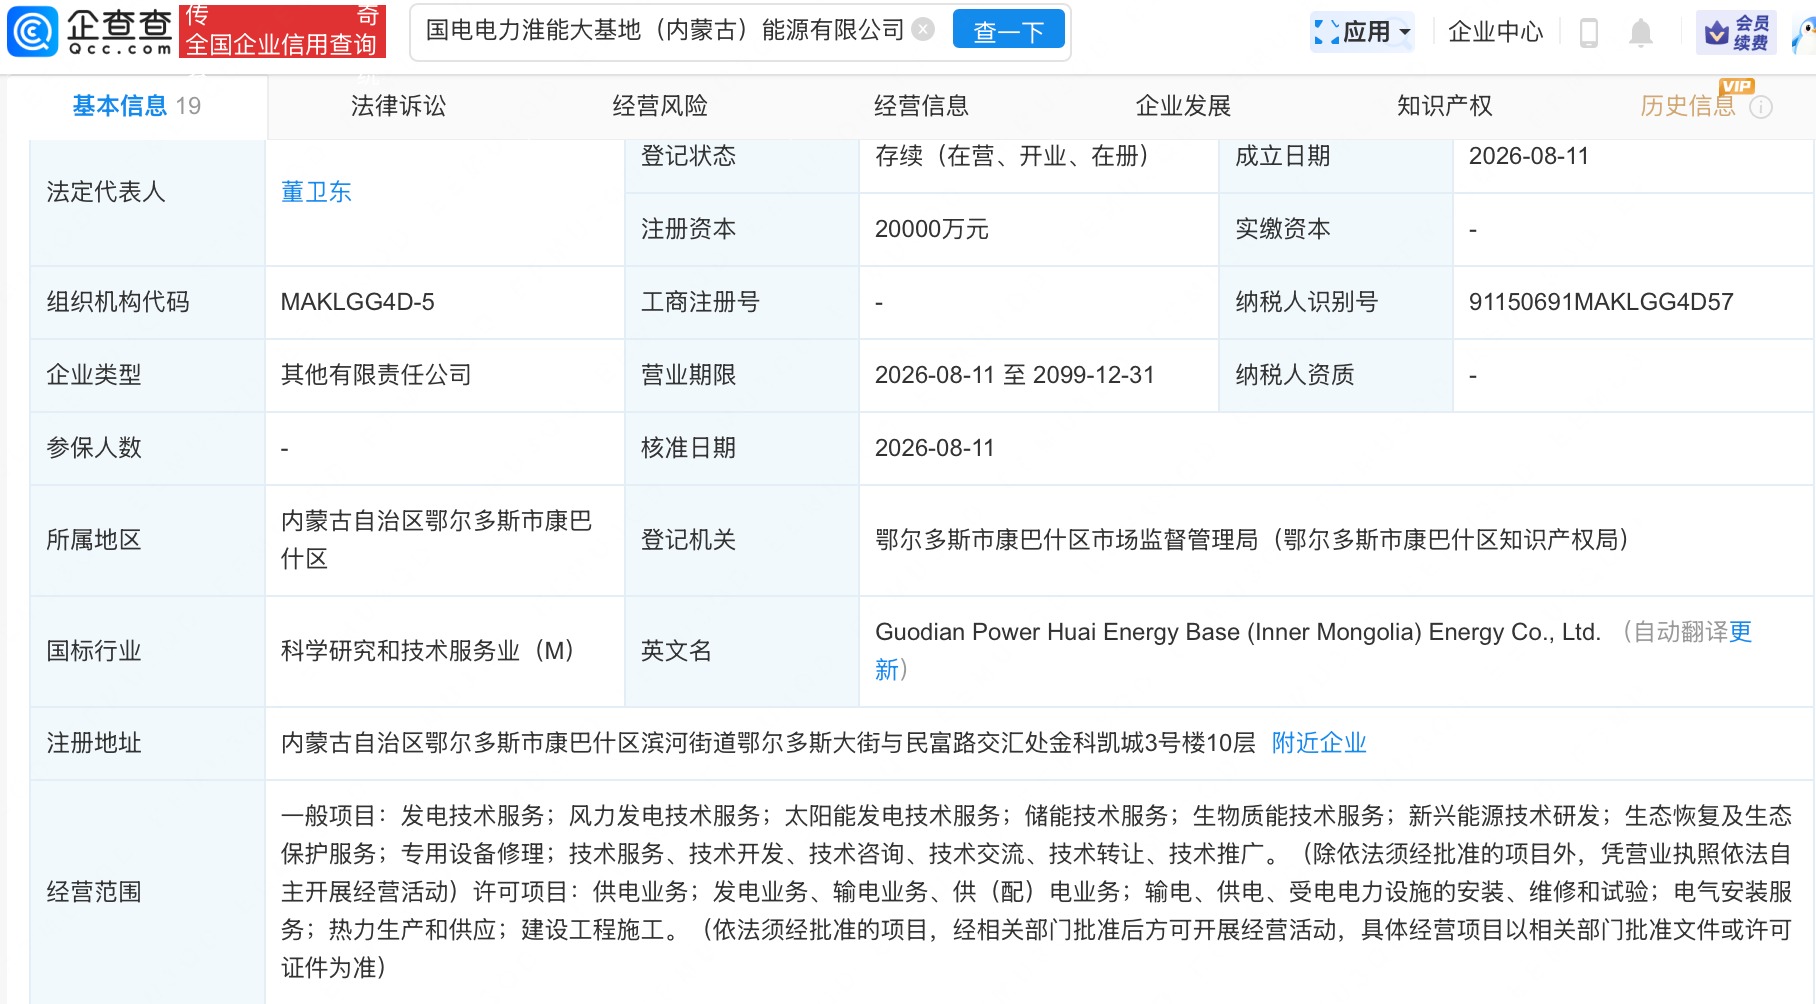
Task: Click the 登记机关 label cell
Action: [x=742, y=540]
